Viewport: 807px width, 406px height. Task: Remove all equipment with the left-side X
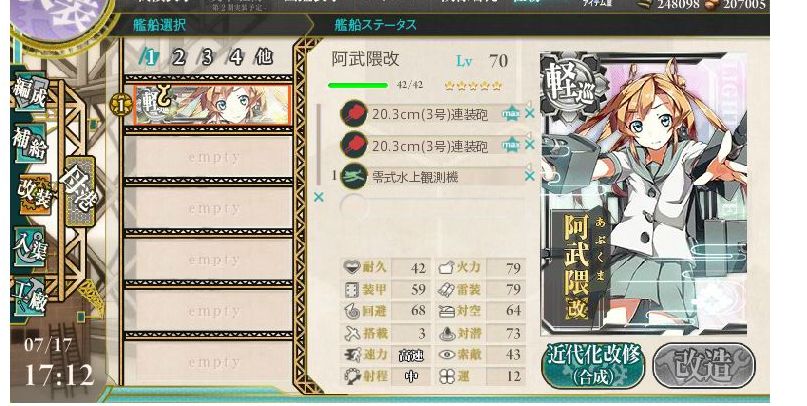click(x=319, y=197)
